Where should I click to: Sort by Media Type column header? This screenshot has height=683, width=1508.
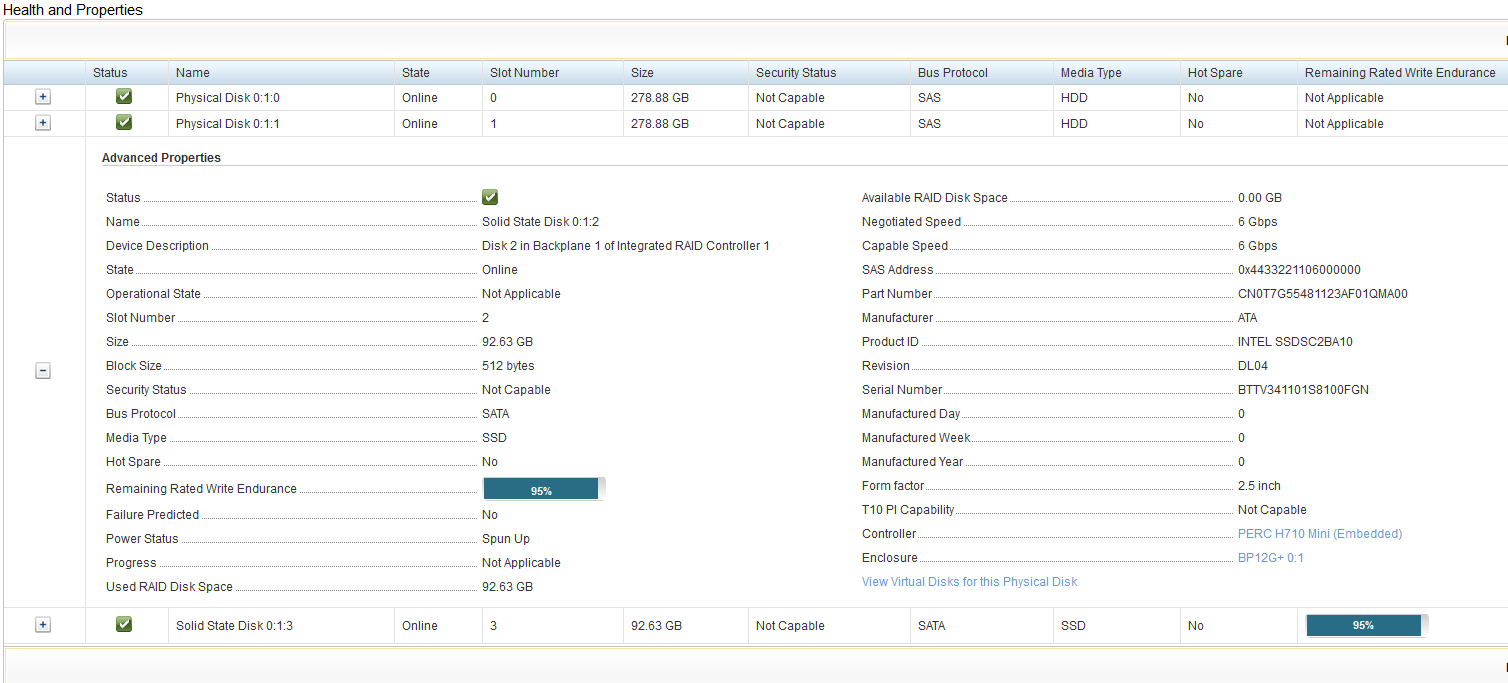pyautogui.click(x=1091, y=73)
